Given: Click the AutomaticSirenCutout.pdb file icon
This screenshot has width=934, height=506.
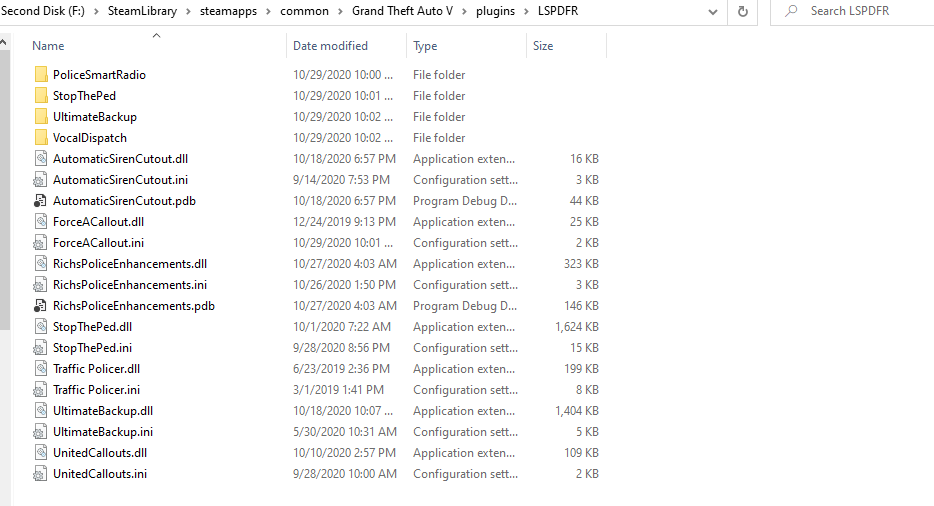Looking at the screenshot, I should 41,201.
